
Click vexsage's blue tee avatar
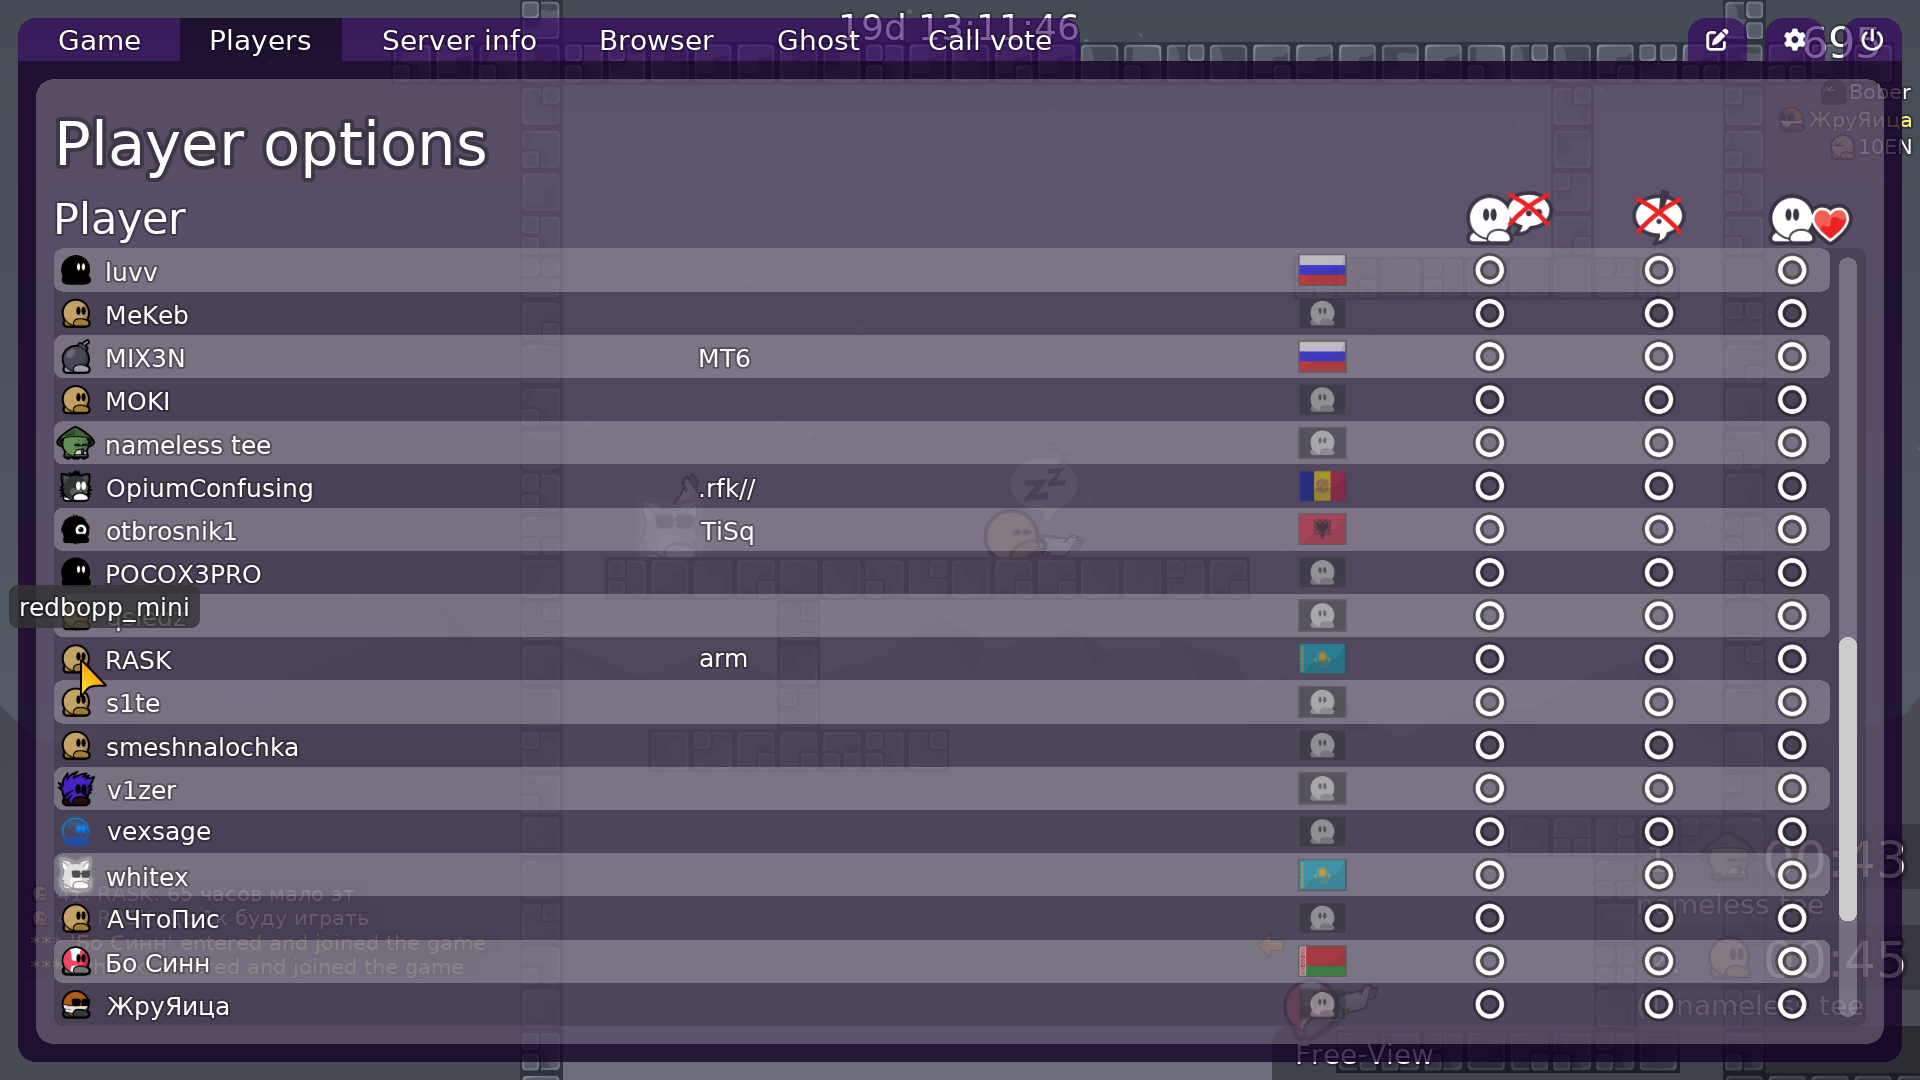76,831
